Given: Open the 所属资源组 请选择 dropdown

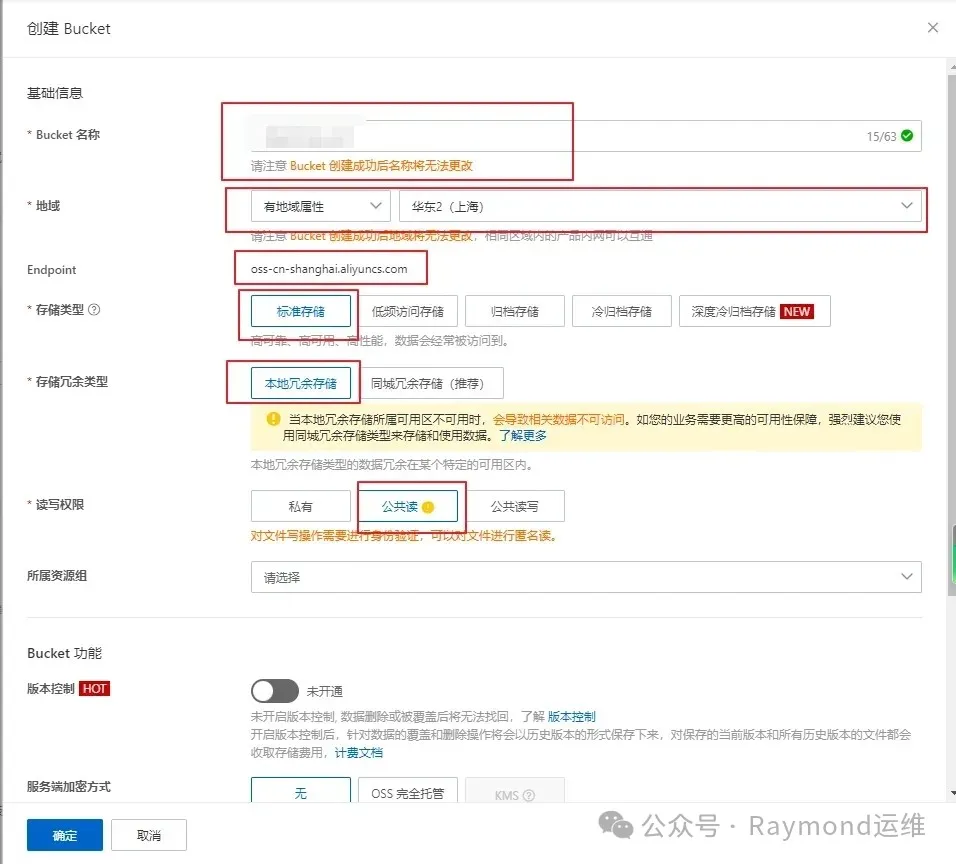Looking at the screenshot, I should pos(585,577).
